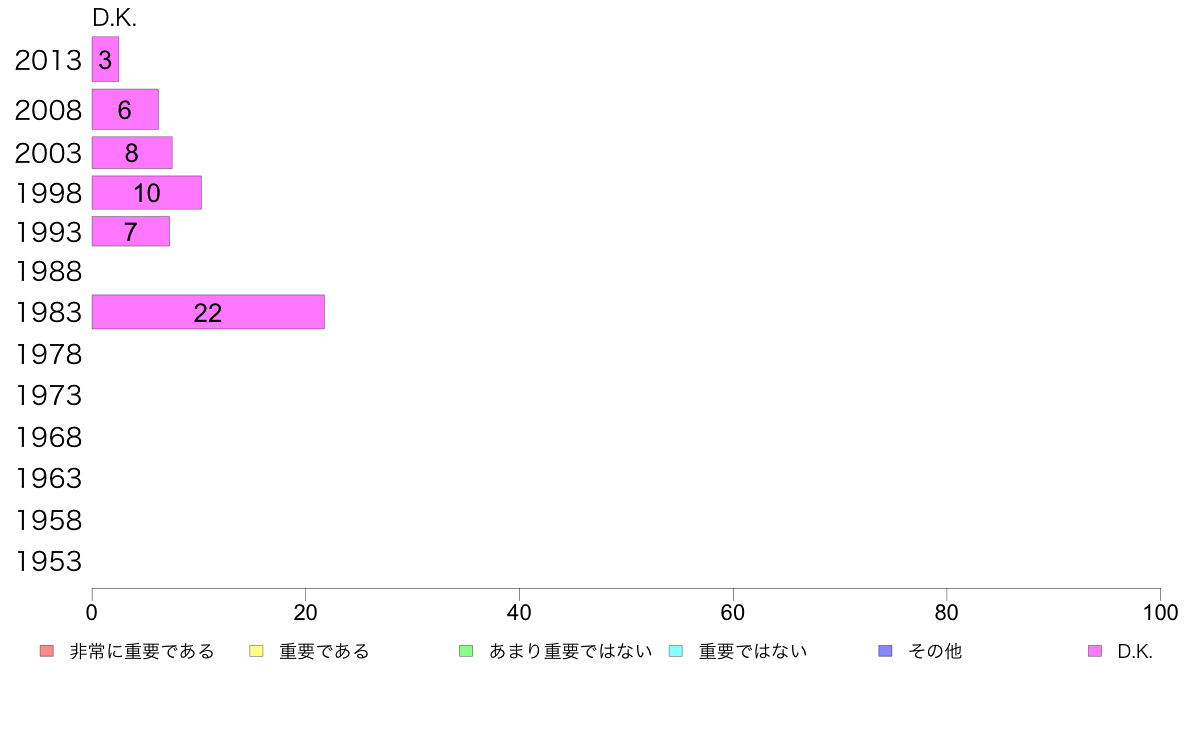Select the 2003 bar showing 8
Screen dimensions: 1188x736
pyautogui.click(x=132, y=152)
